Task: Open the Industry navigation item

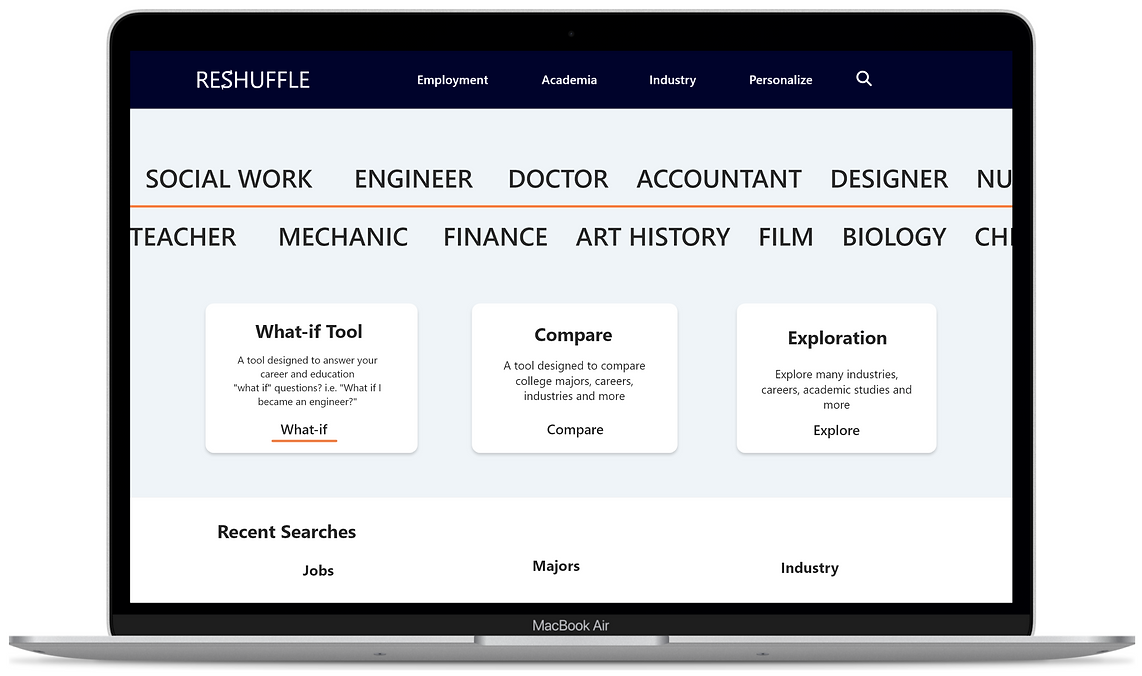Action: pos(672,80)
